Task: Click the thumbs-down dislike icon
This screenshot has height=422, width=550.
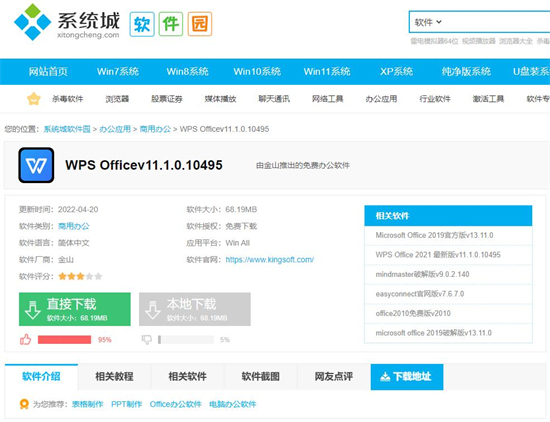Action: click(x=147, y=340)
